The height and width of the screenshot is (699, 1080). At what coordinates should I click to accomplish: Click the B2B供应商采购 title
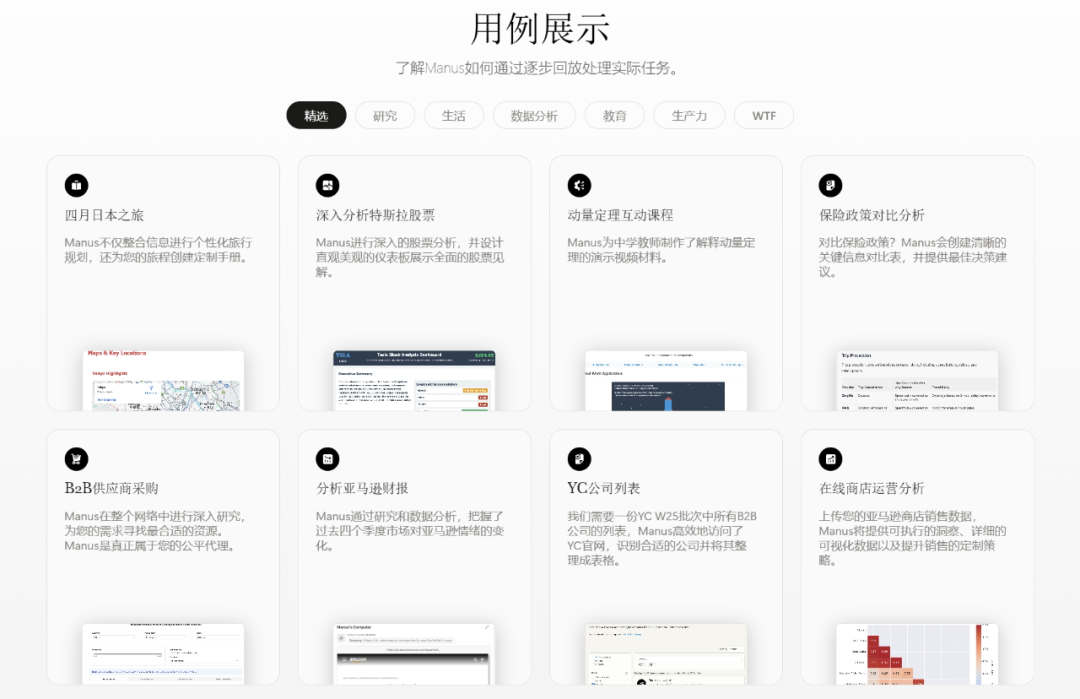tap(112, 488)
